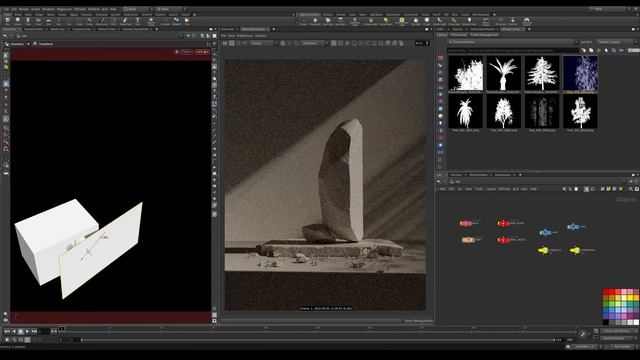The width and height of the screenshot is (640, 360).
Task: Open the camera dropdown in scene viewport
Action: [x=202, y=52]
